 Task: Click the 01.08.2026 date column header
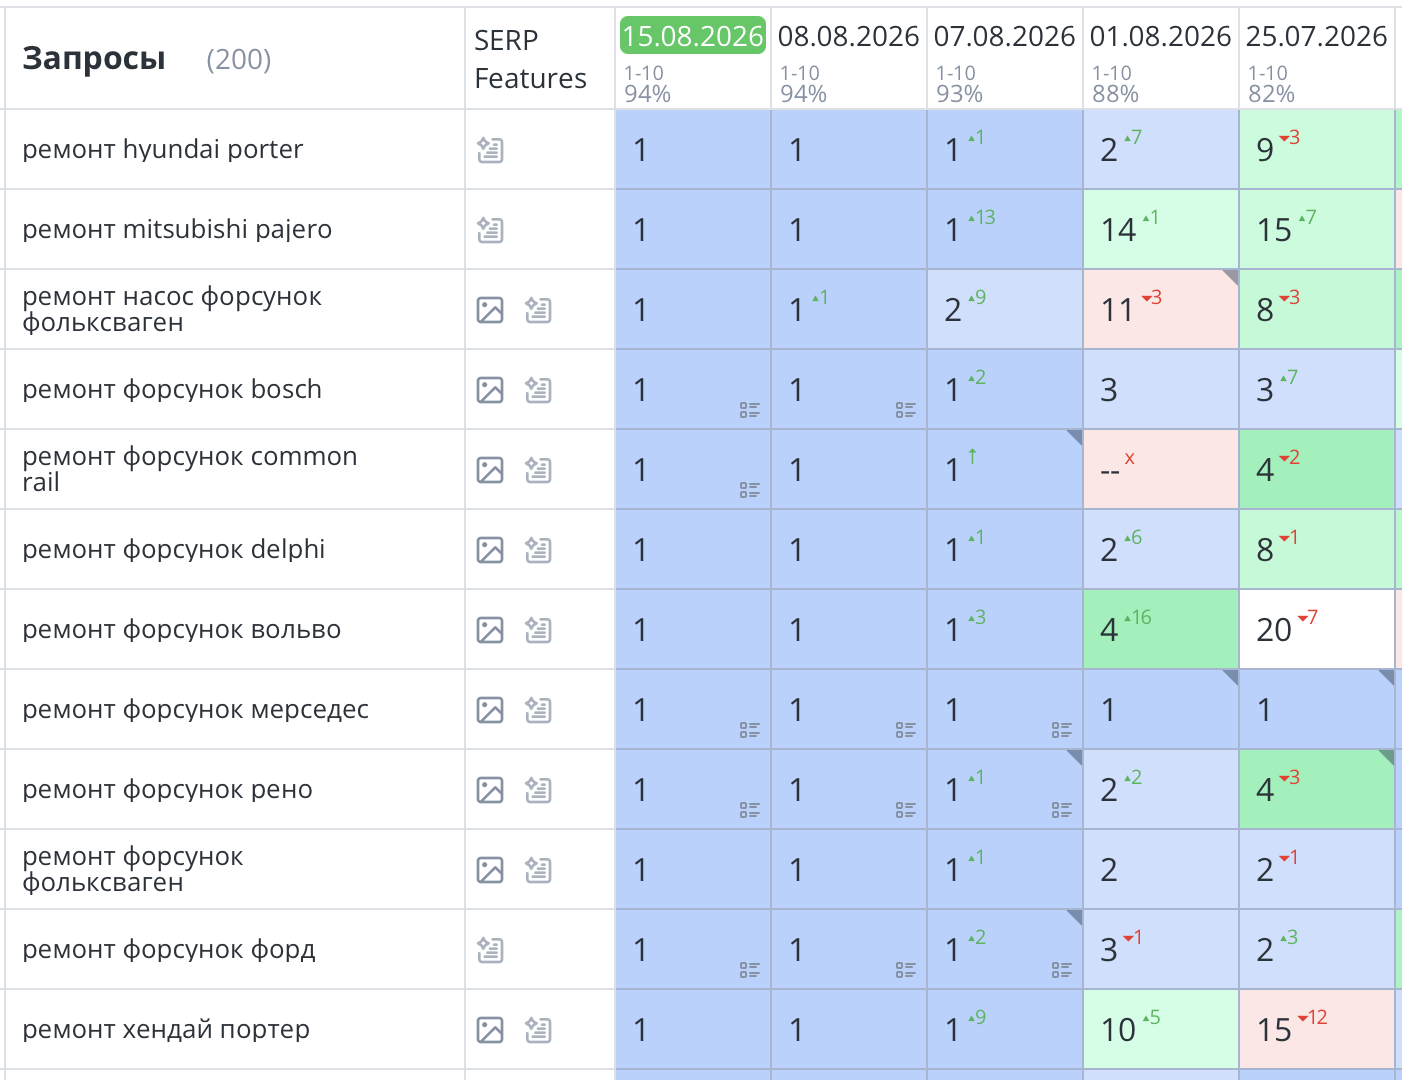click(x=1160, y=36)
